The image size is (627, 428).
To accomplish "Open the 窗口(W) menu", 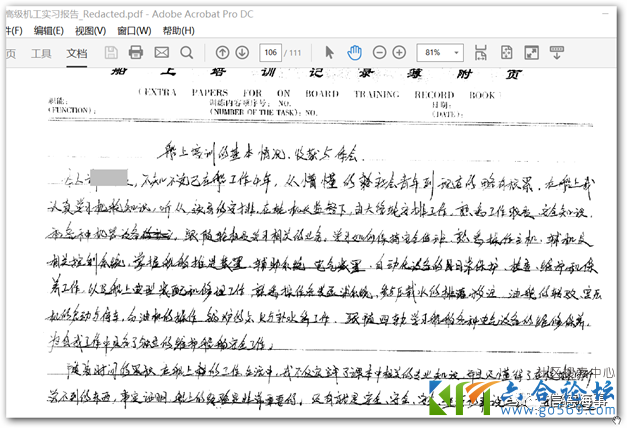I will 134,31.
